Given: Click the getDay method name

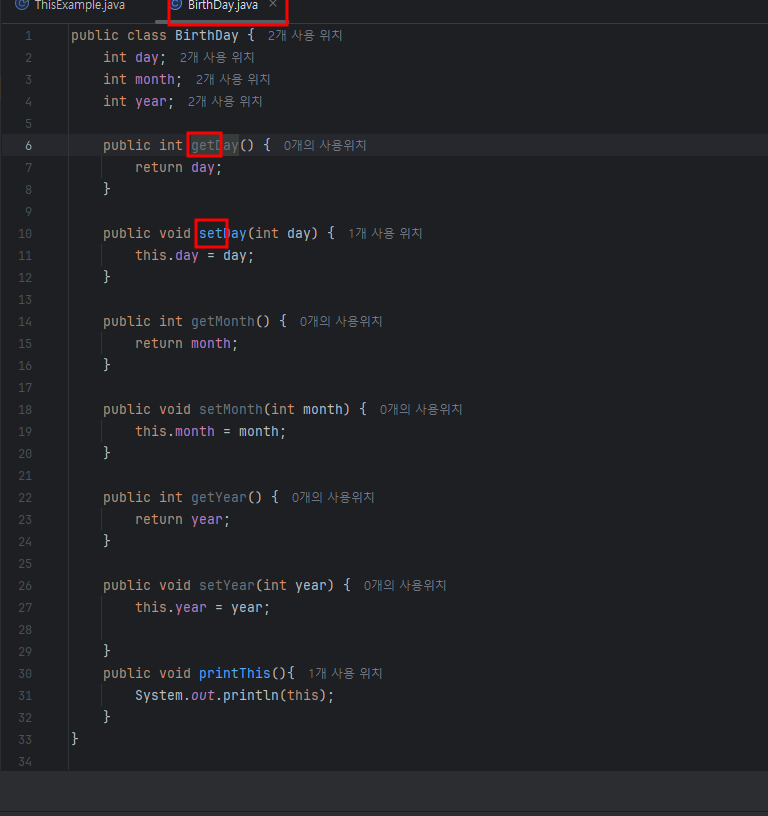Looking at the screenshot, I should pyautogui.click(x=215, y=145).
